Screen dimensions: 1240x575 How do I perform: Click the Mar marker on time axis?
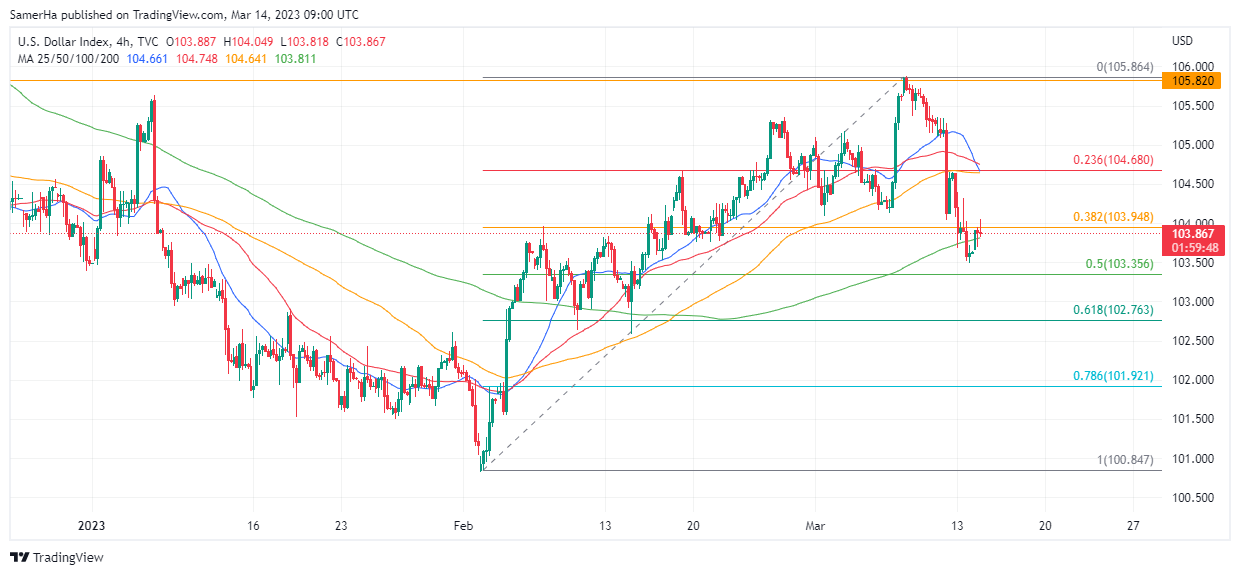click(815, 525)
